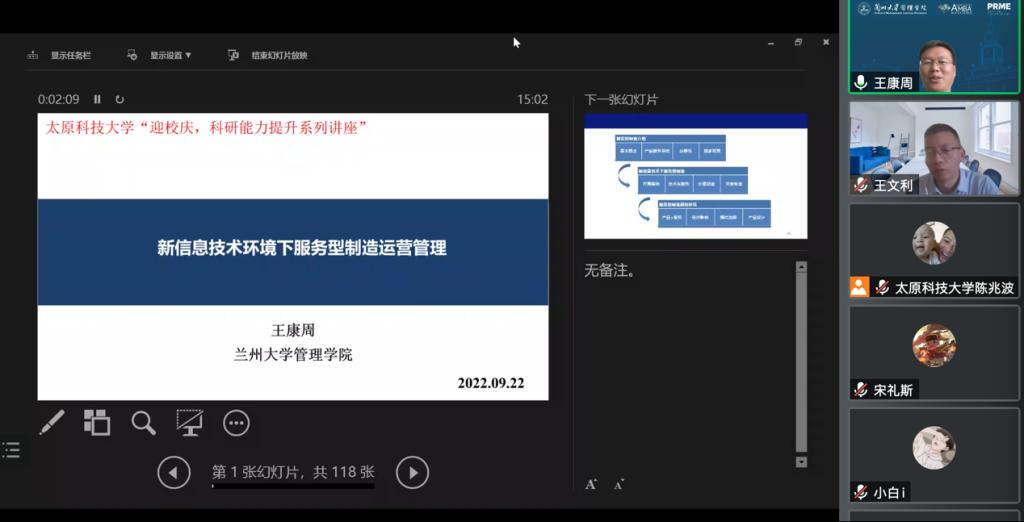Click the slide counter 第 1 张幻灯片 text

click(293, 472)
